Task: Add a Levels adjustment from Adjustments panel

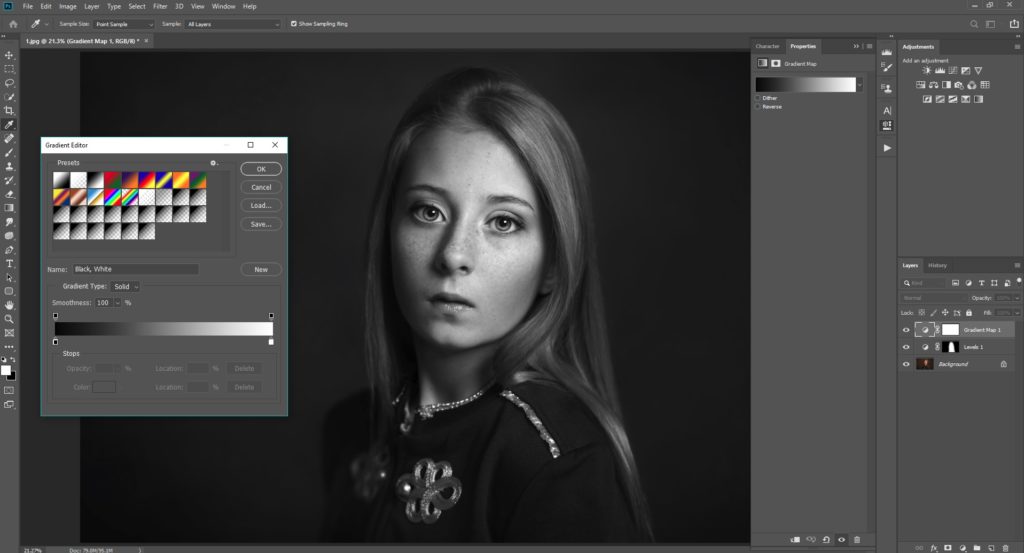Action: (940, 71)
